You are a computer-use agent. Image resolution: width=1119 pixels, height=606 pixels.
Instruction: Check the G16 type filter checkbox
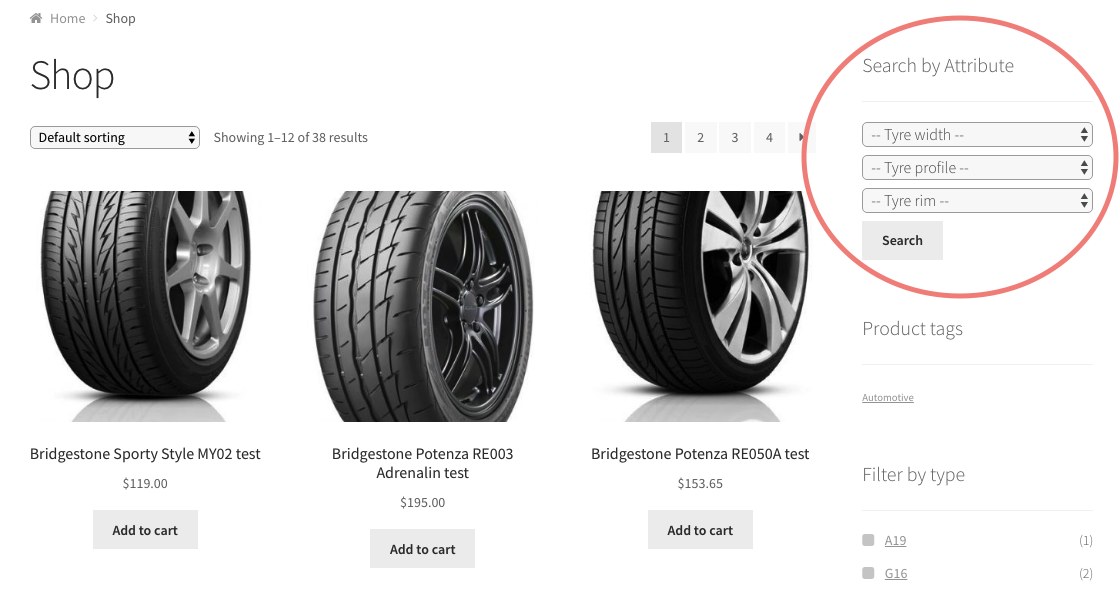[x=868, y=572]
